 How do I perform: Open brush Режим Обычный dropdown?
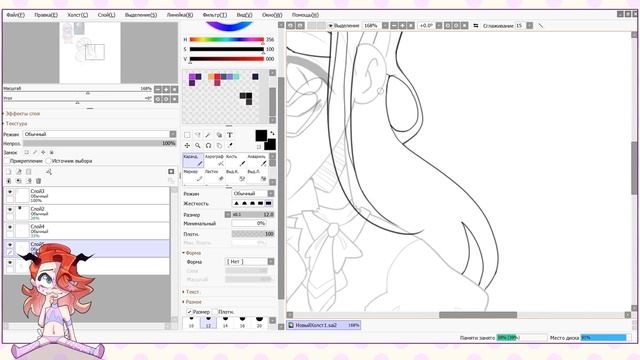point(253,193)
